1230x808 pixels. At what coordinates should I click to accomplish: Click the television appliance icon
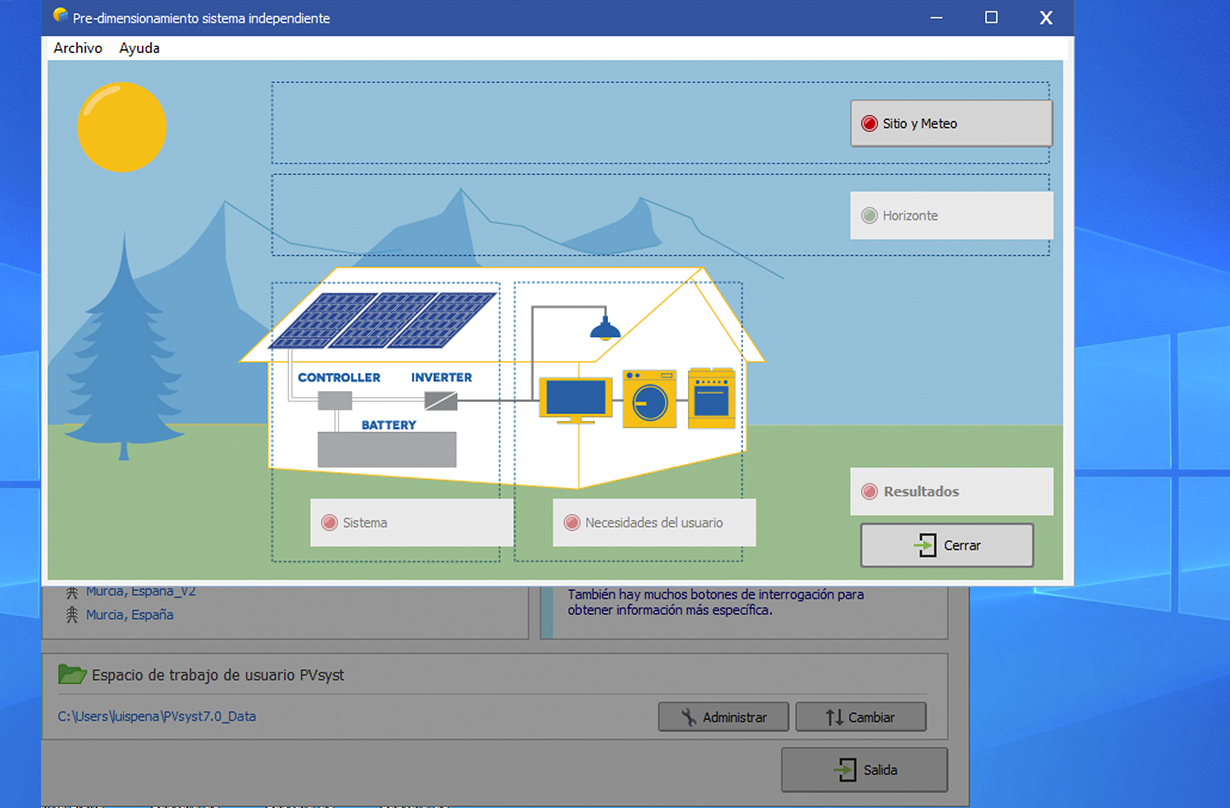(x=575, y=398)
